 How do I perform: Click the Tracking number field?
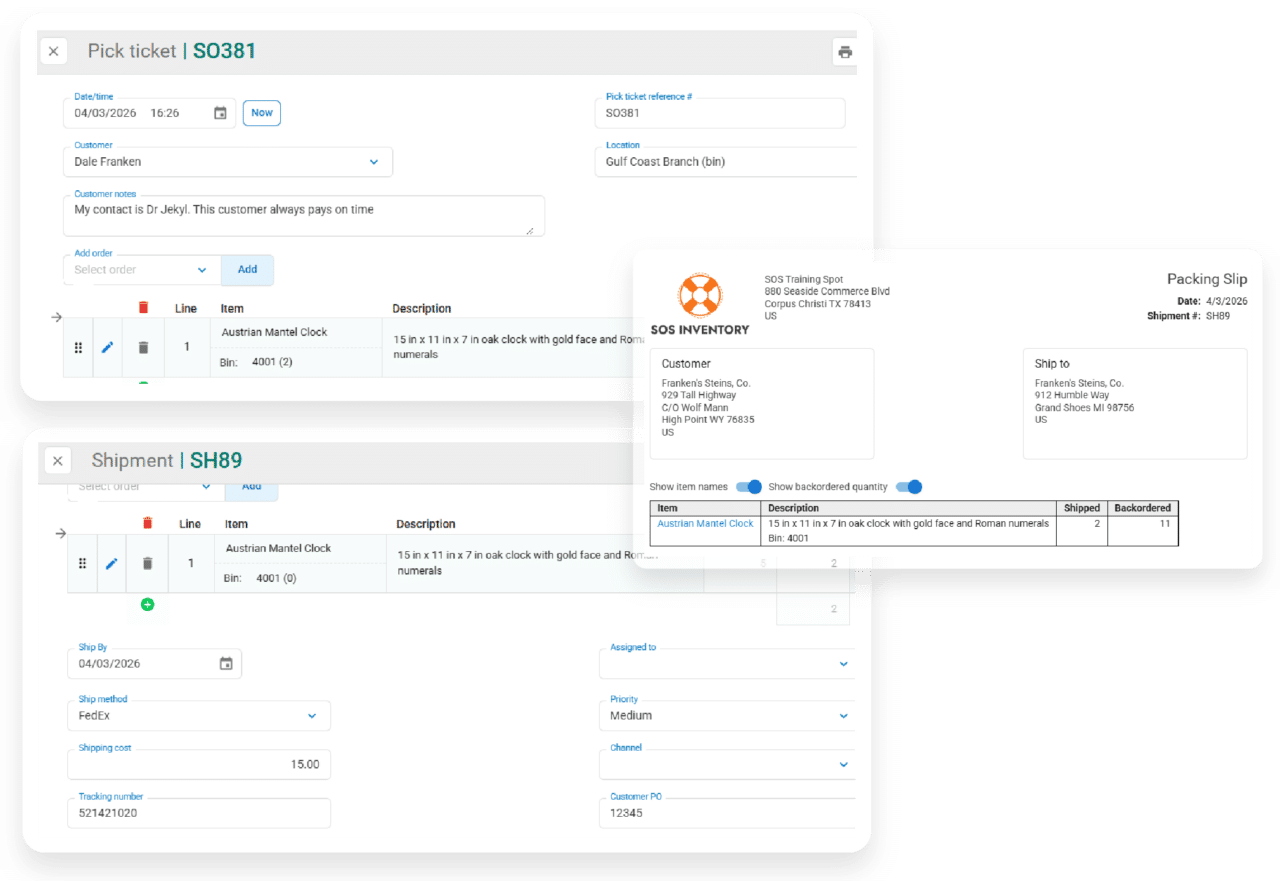point(199,813)
